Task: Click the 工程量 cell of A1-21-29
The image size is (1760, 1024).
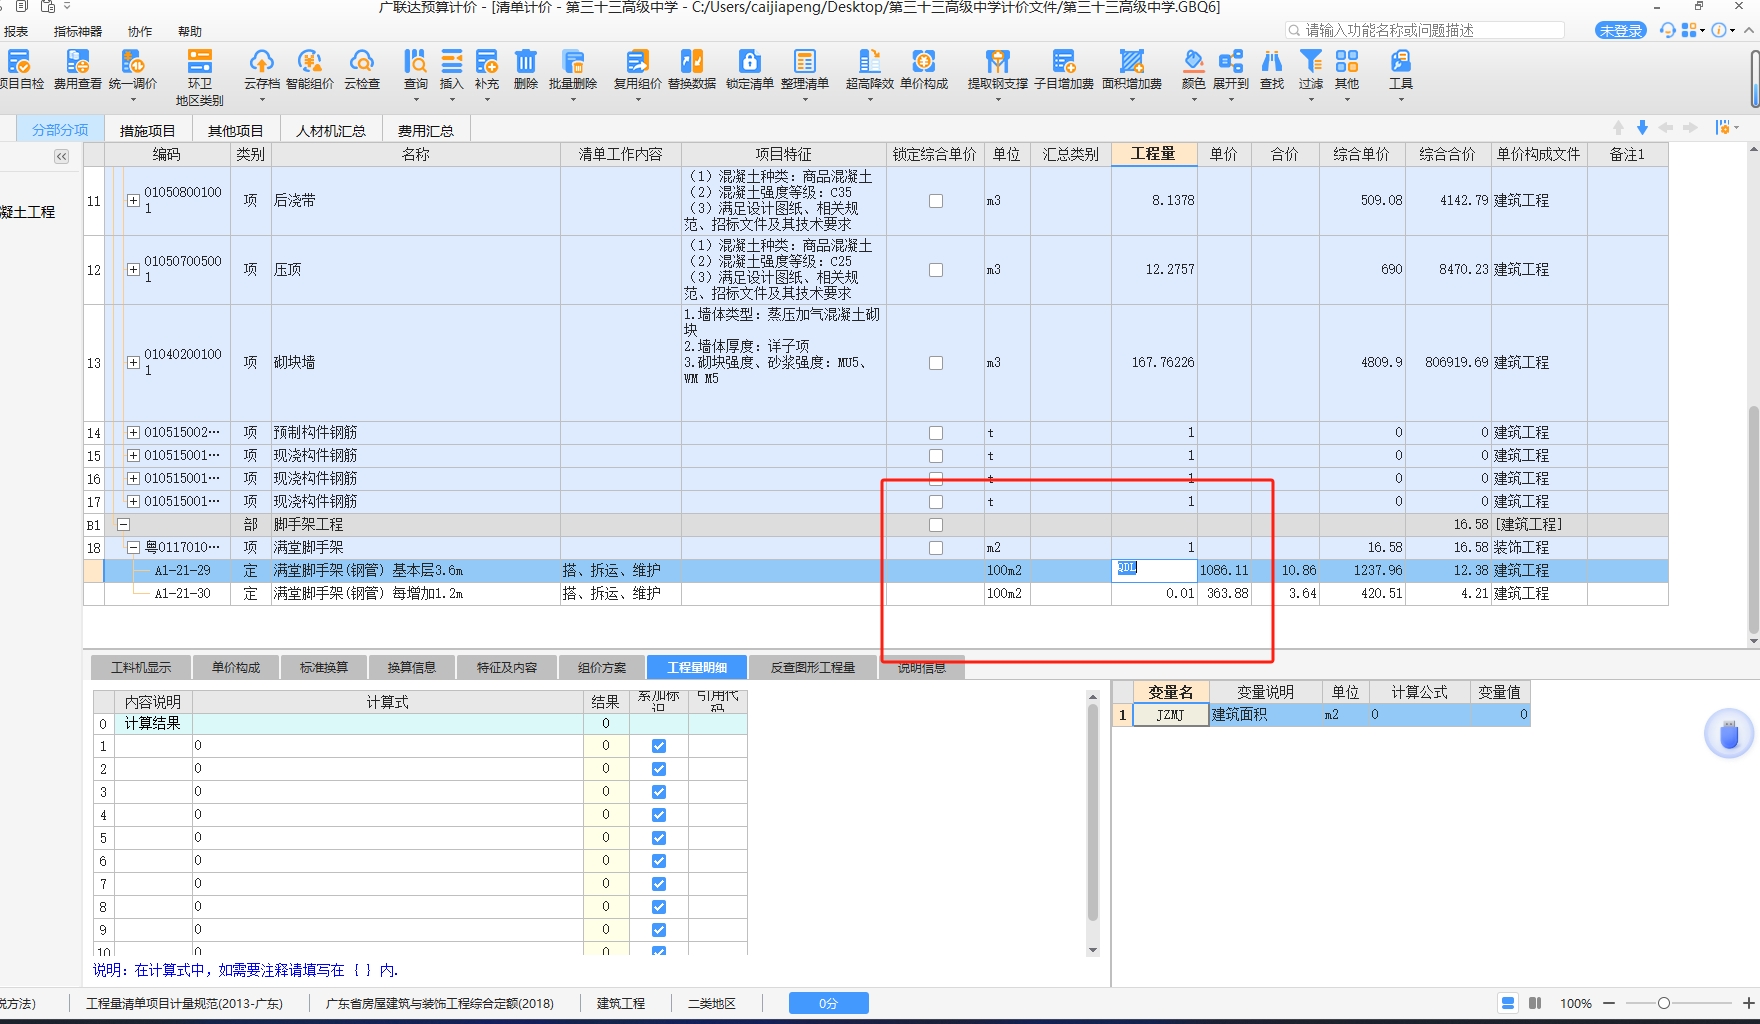Action: 1154,570
